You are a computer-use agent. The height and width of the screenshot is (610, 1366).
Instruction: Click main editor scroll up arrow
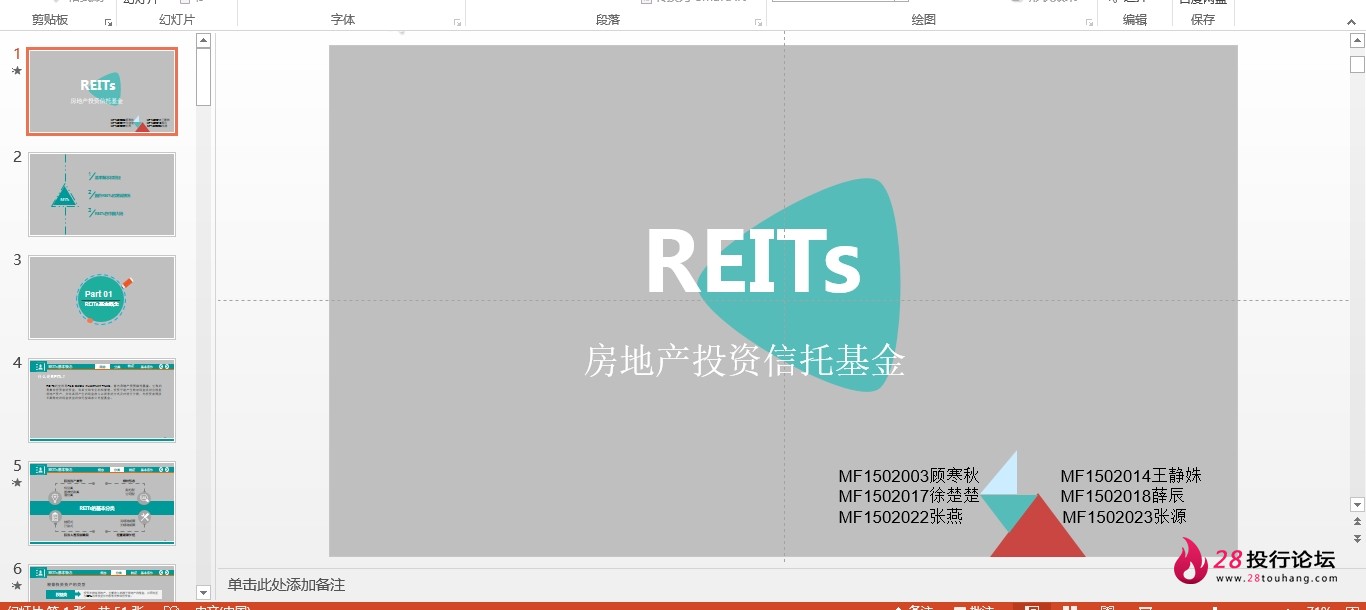pos(1357,40)
